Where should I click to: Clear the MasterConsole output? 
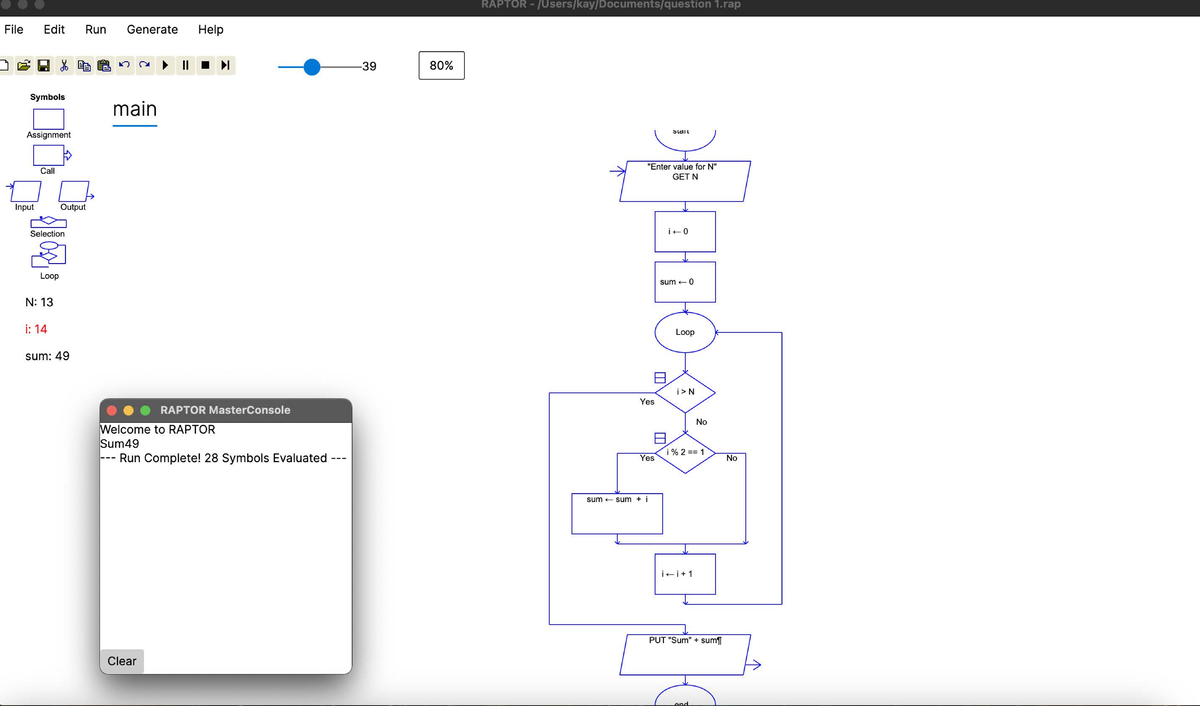coord(122,661)
